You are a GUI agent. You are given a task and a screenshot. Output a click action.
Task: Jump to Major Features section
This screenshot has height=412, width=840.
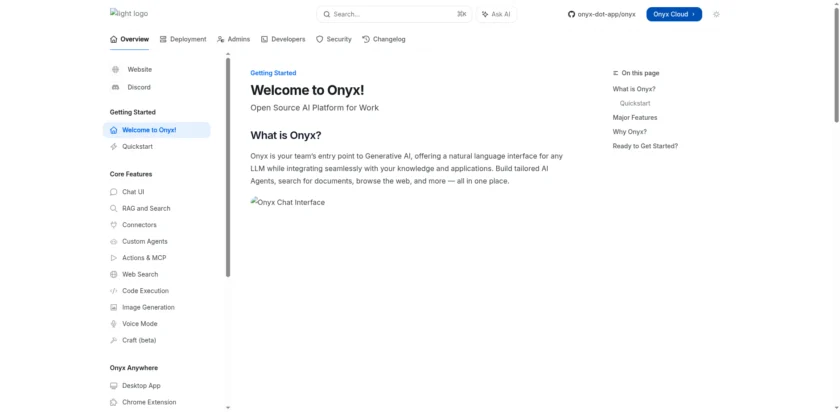[635, 118]
